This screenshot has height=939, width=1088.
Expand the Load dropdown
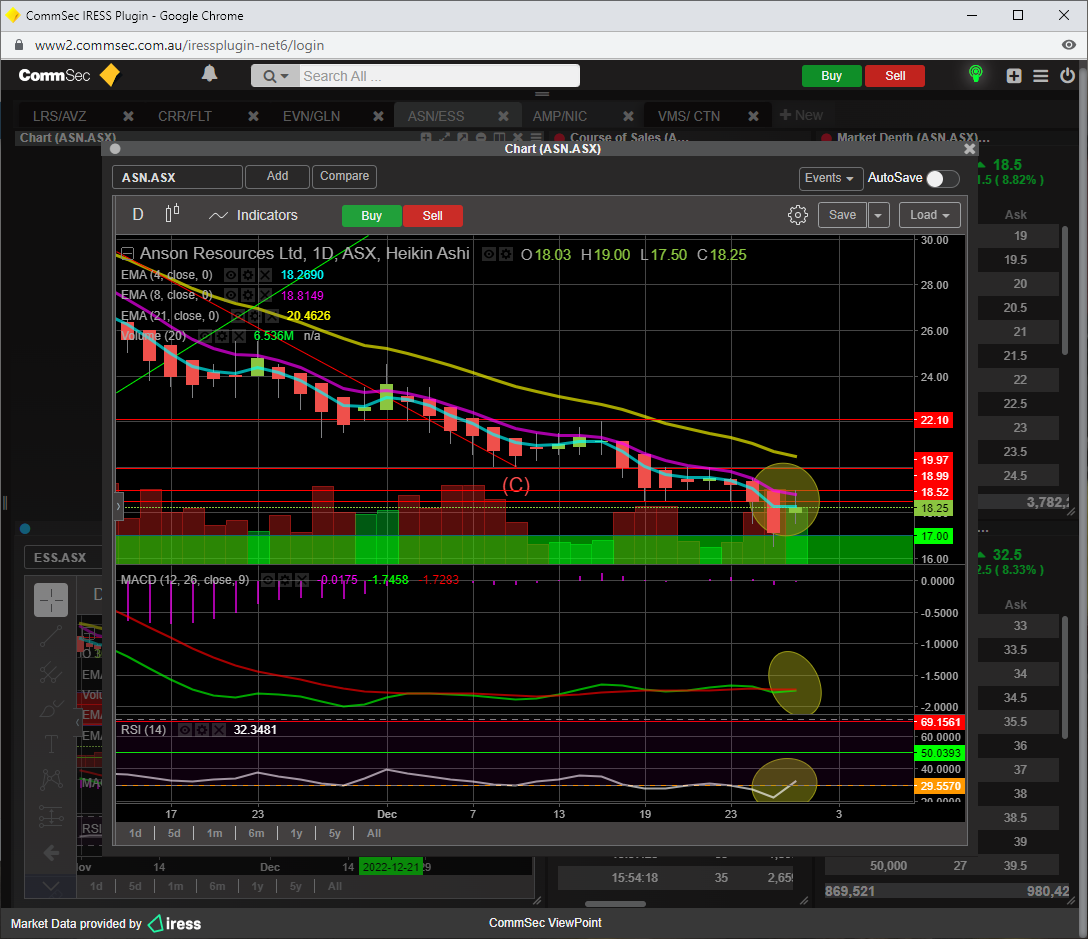point(929,215)
